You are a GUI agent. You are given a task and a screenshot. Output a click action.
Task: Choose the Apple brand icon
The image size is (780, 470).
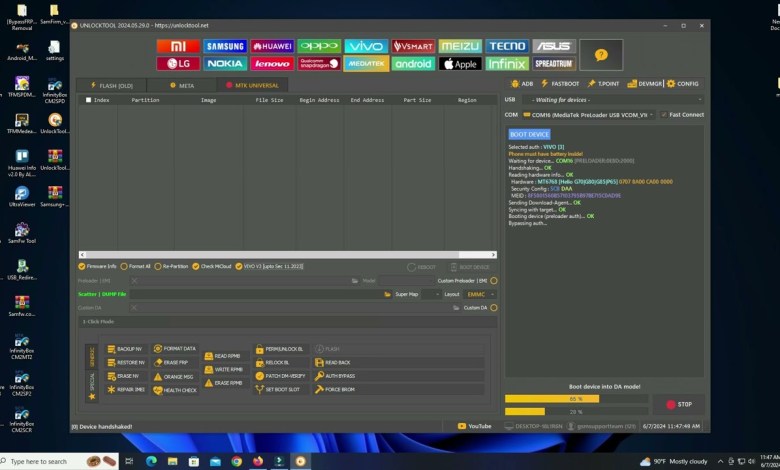pyautogui.click(x=460, y=64)
